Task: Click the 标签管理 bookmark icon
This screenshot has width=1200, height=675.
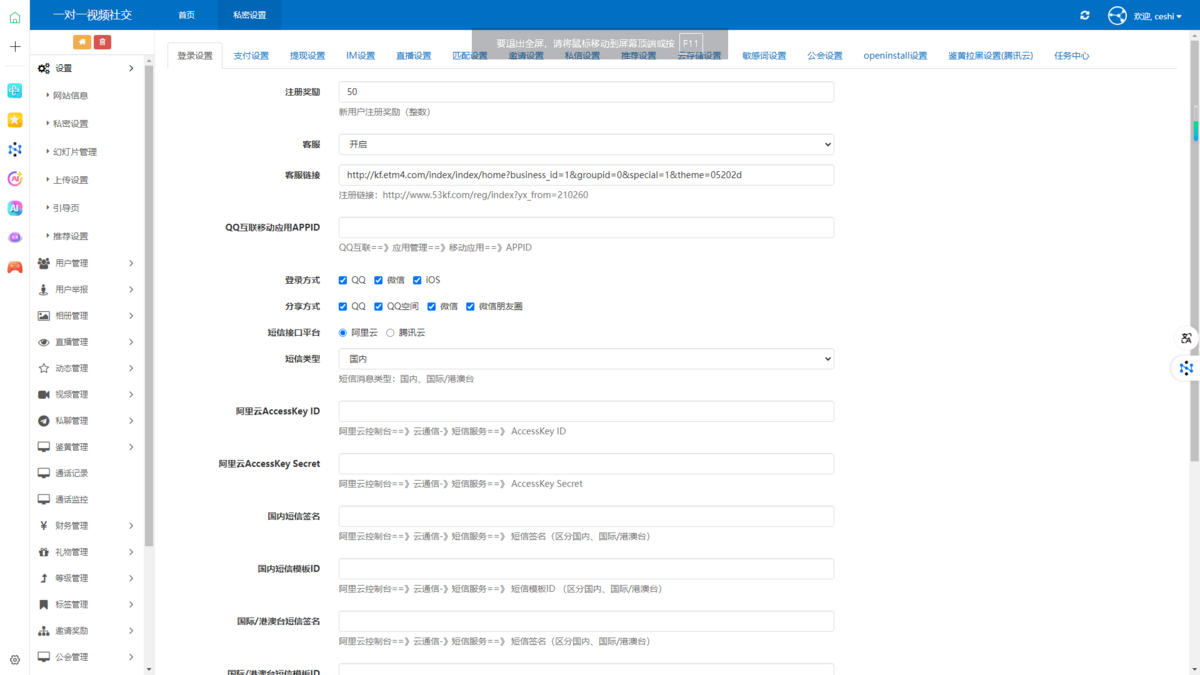Action: tap(44, 605)
